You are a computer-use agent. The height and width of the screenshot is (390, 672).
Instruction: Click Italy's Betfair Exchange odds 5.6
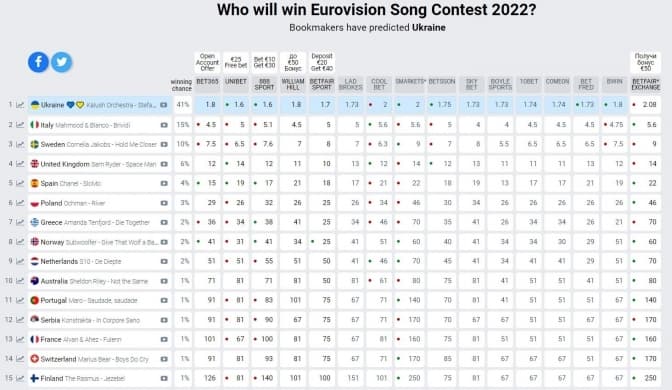645,125
